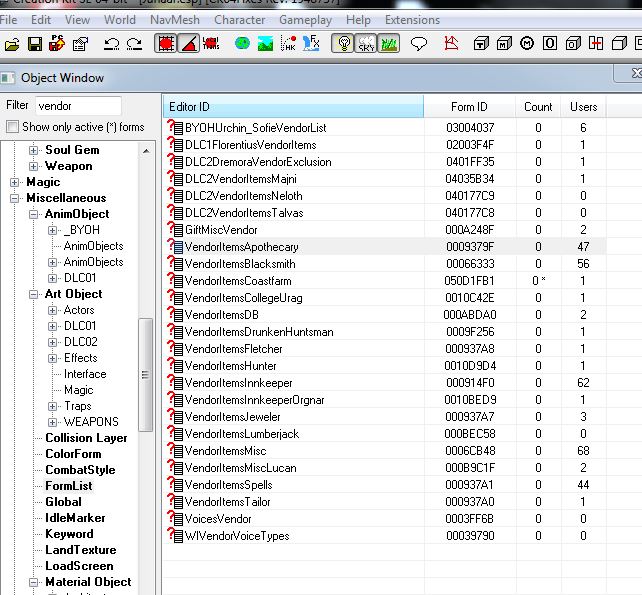Toggle the sky display icon

coord(365,43)
